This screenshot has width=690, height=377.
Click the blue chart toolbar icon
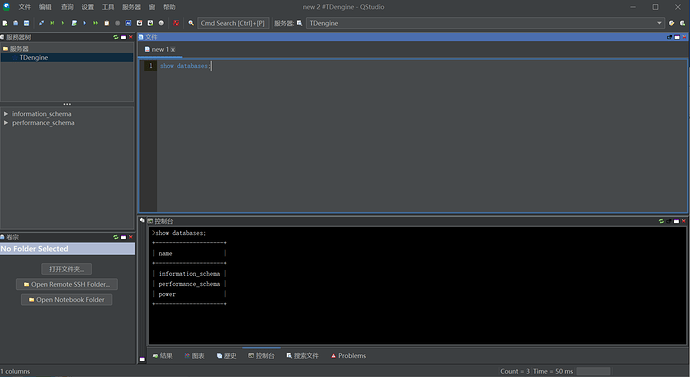128,23
